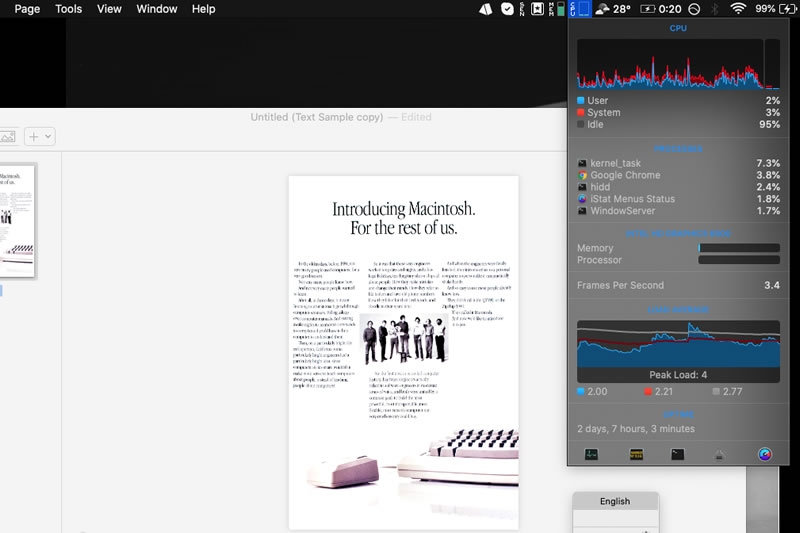Click the Introducing Macintosh headline on page

(x=404, y=218)
